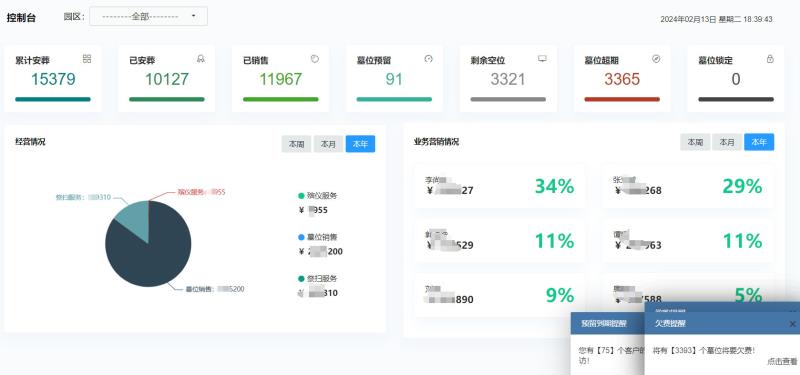Toggle 祭扫服务 legend item in chart
Image resolution: width=800 pixels, height=375 pixels.
tap(317, 279)
